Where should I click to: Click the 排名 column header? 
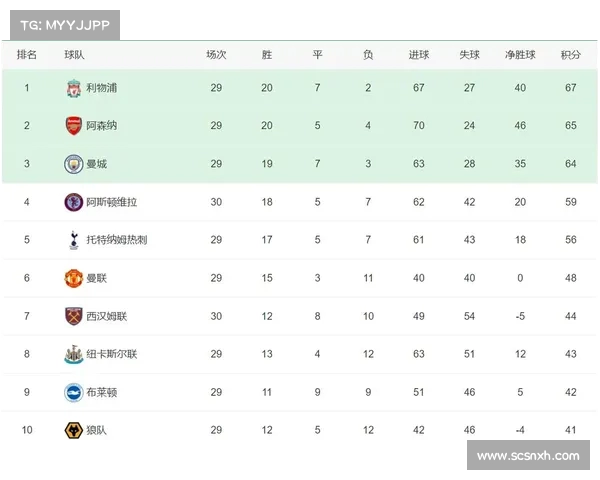click(x=27, y=55)
